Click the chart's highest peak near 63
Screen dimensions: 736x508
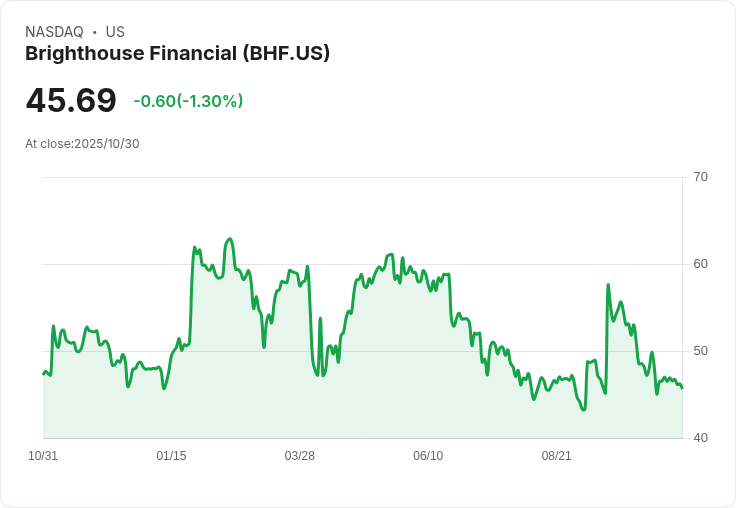pos(230,239)
